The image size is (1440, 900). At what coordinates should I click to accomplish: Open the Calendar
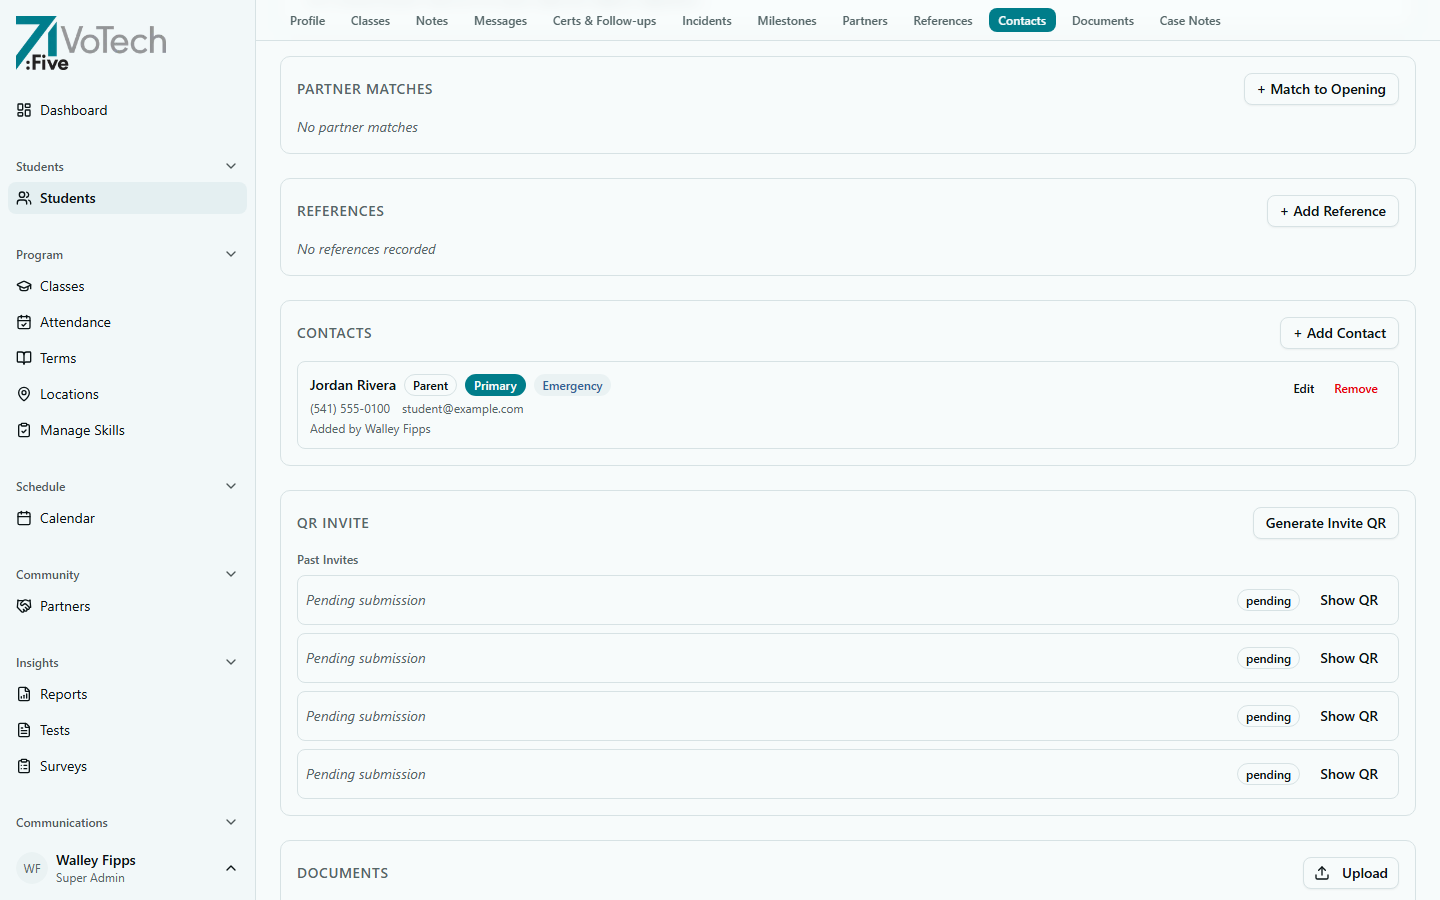point(66,518)
